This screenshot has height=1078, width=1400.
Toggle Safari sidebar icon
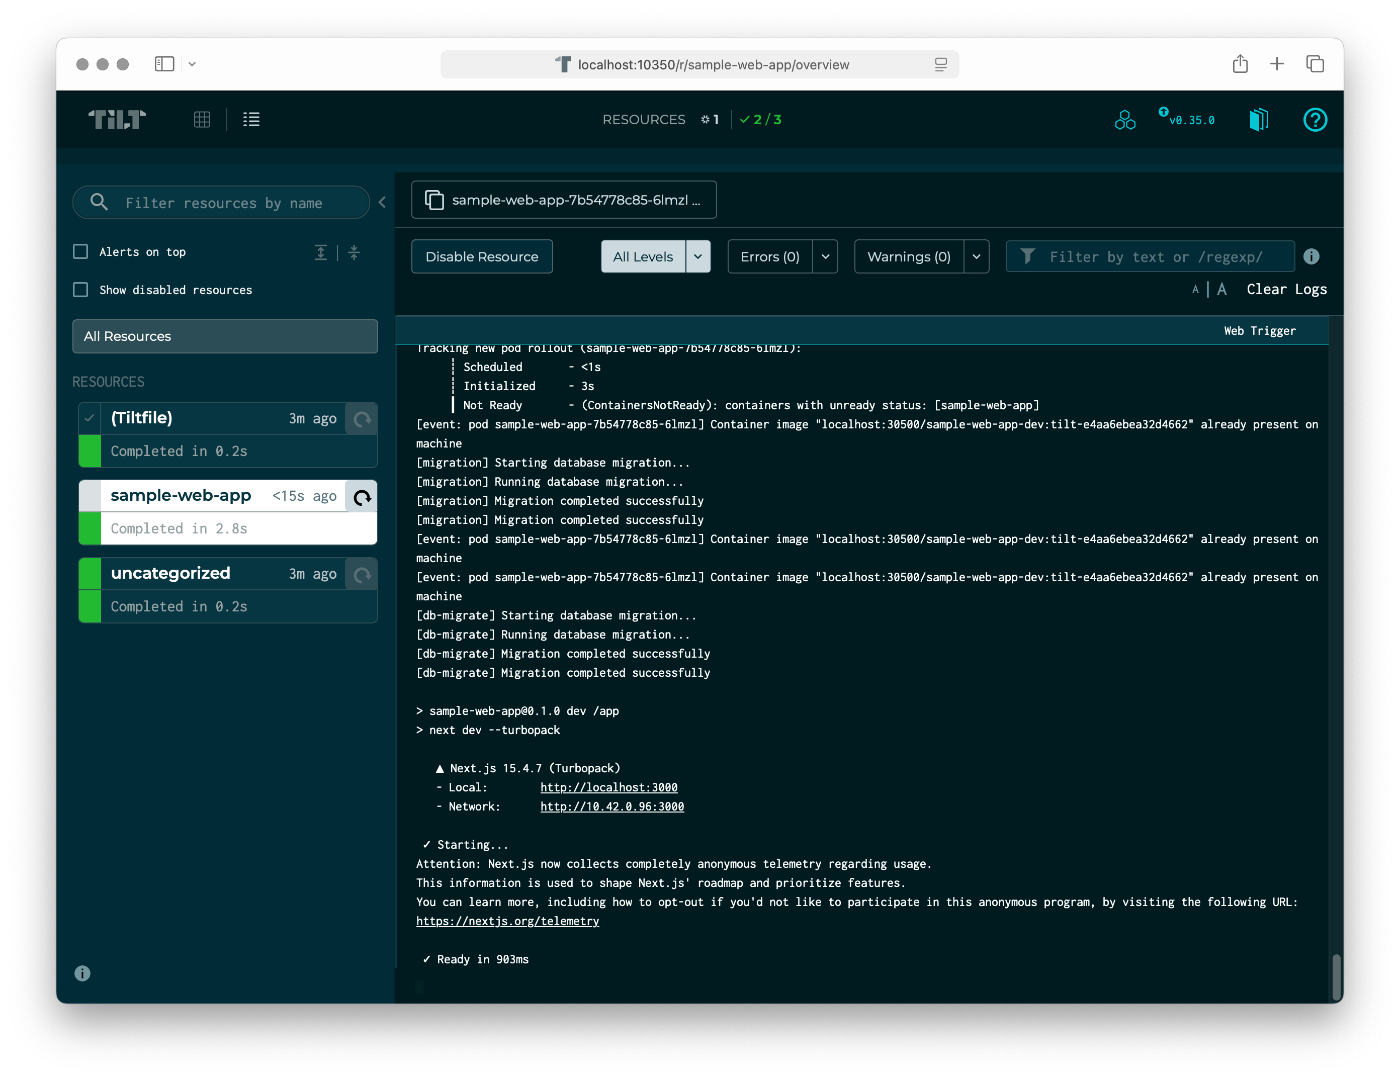click(x=165, y=64)
